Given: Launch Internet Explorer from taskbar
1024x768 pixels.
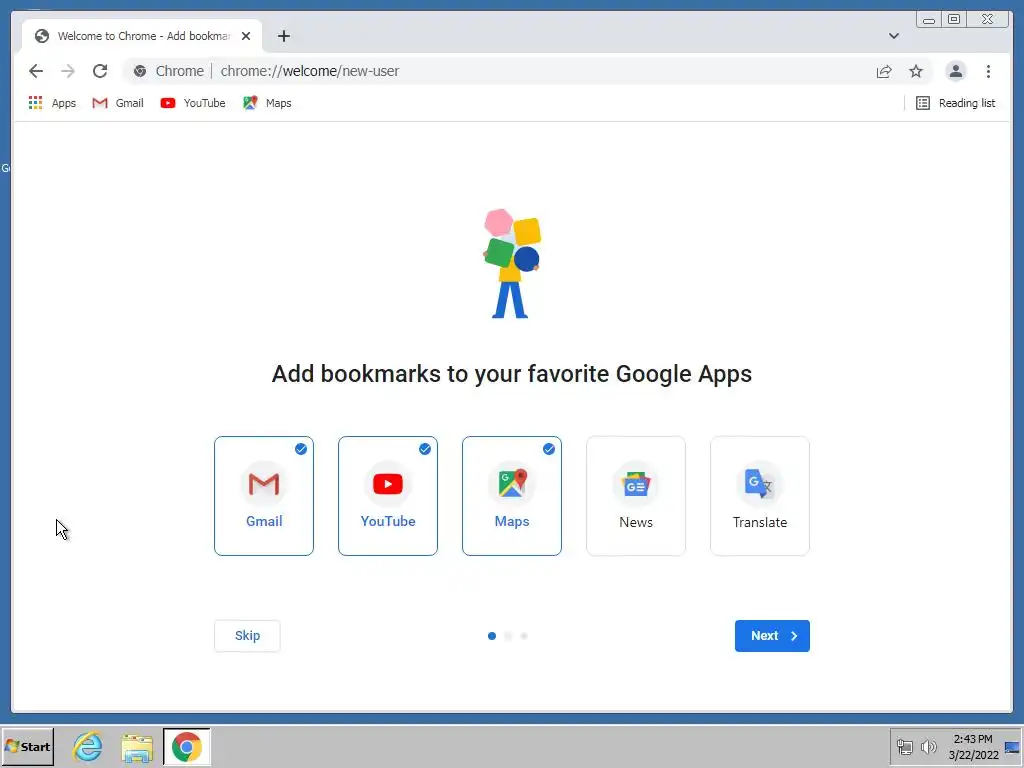Looking at the screenshot, I should click(88, 746).
